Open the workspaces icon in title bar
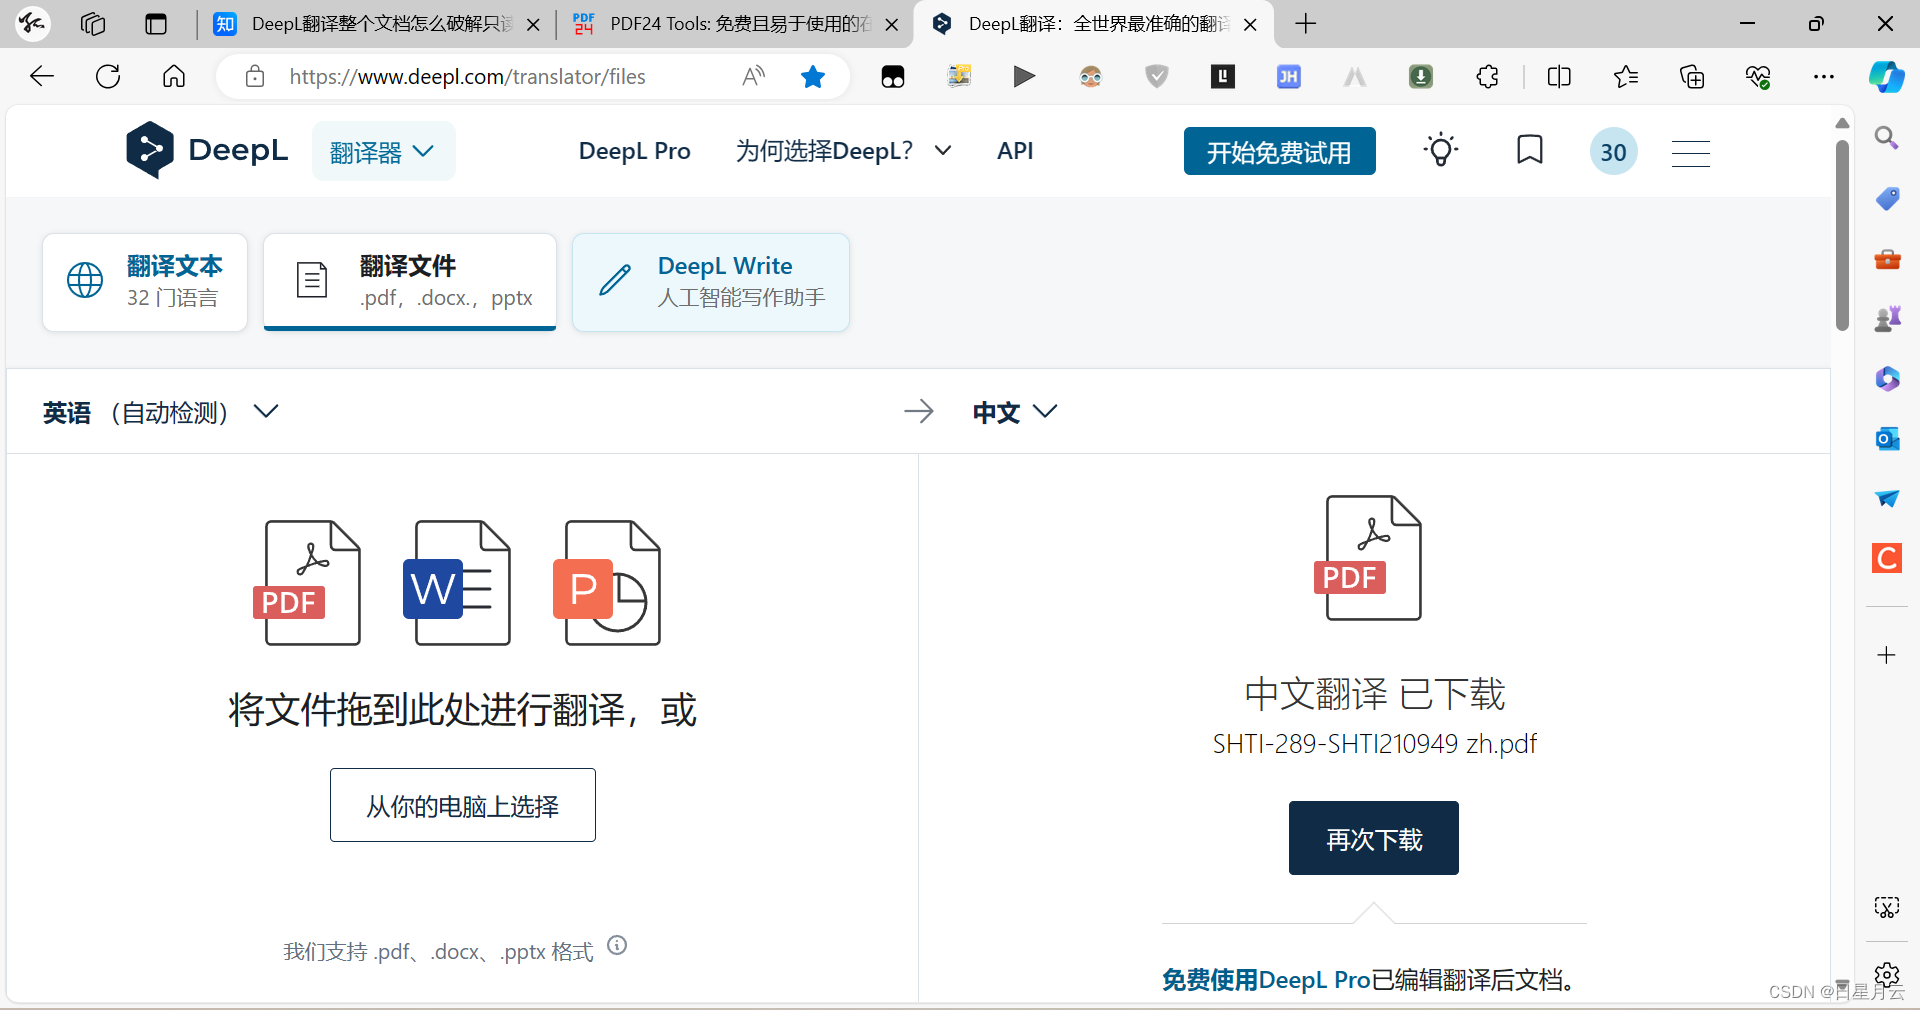 pos(93,24)
